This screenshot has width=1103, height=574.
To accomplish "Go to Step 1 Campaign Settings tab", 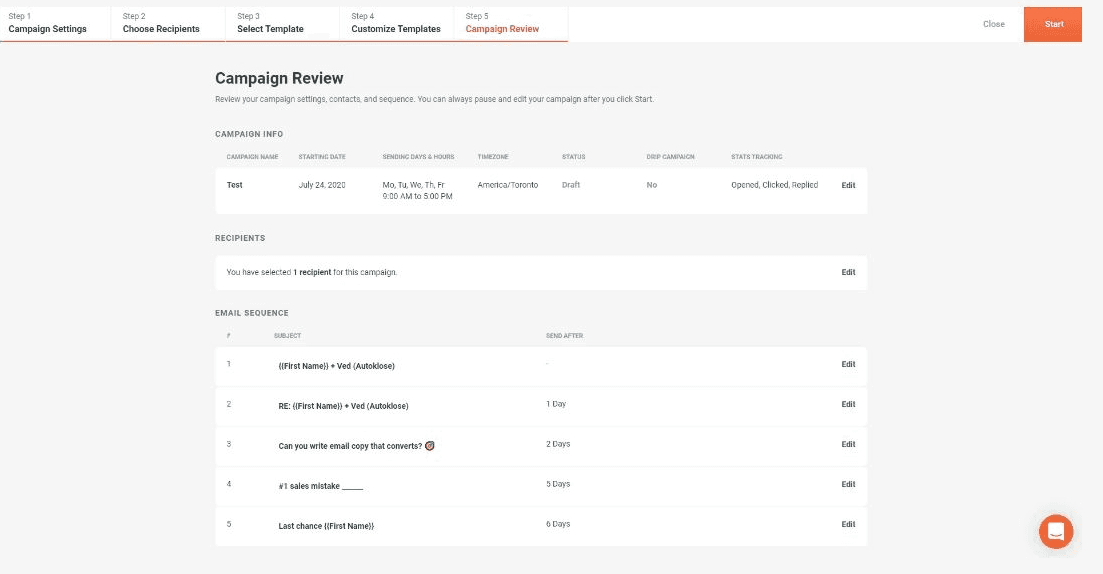I will point(55,23).
